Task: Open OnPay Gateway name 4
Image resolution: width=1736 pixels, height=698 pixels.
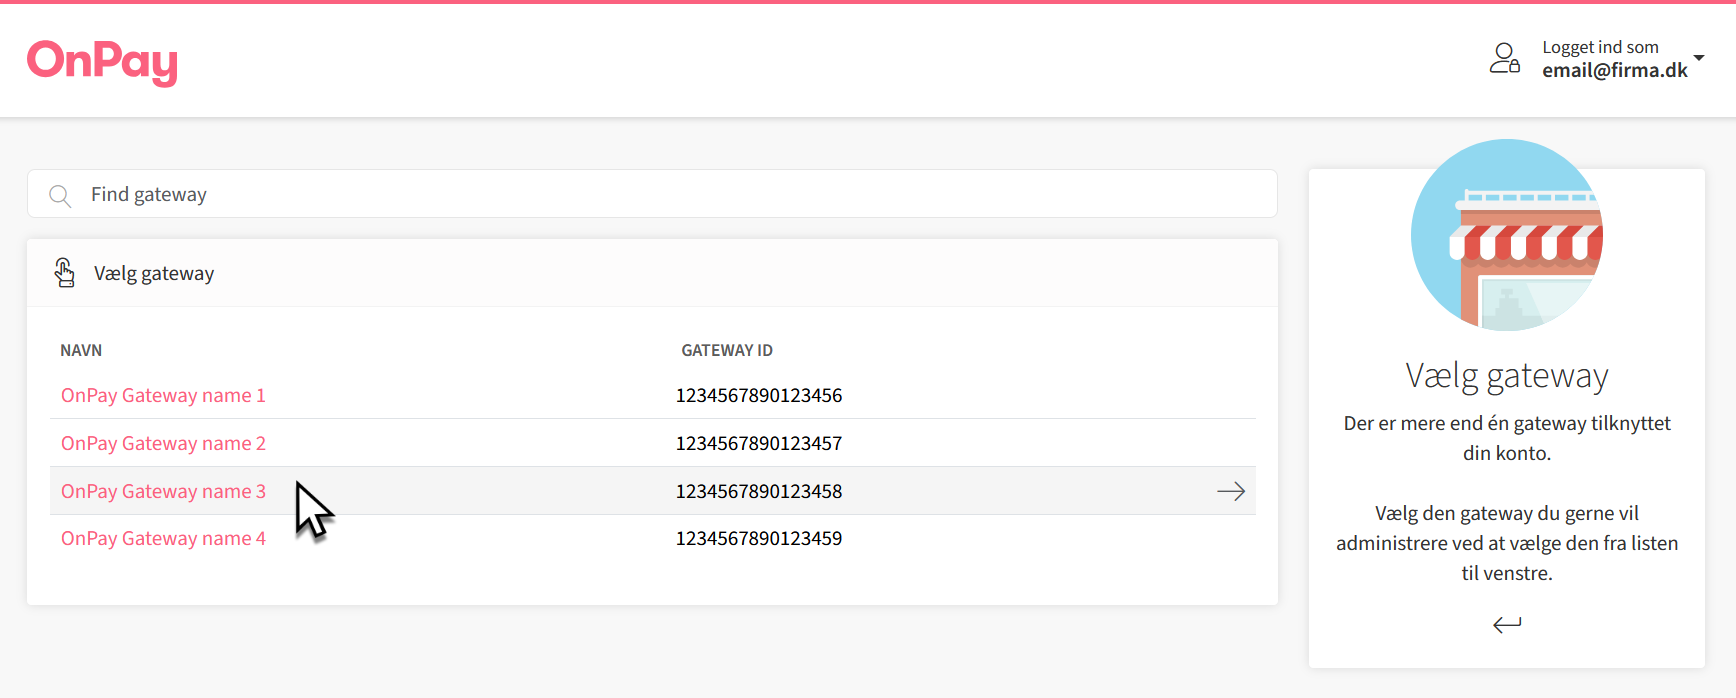Action: (163, 538)
